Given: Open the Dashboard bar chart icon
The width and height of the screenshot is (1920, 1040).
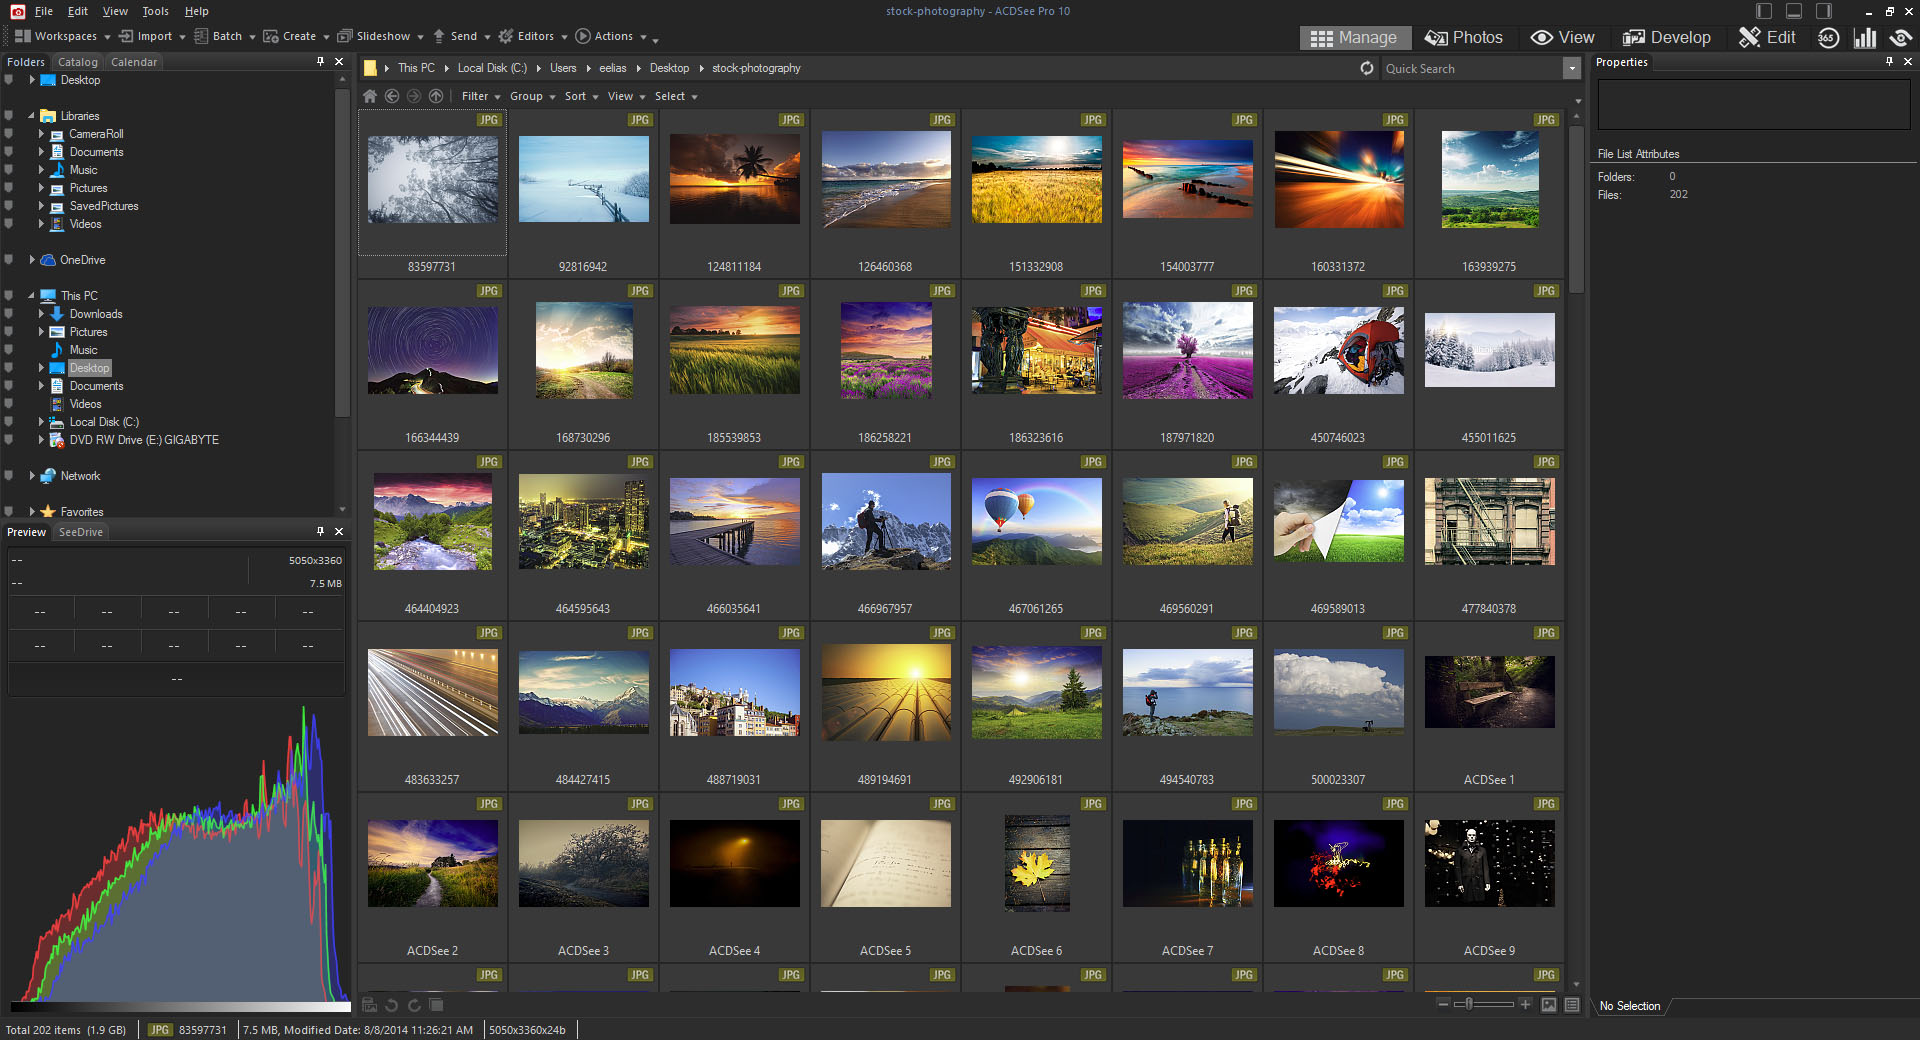Looking at the screenshot, I should 1864,38.
